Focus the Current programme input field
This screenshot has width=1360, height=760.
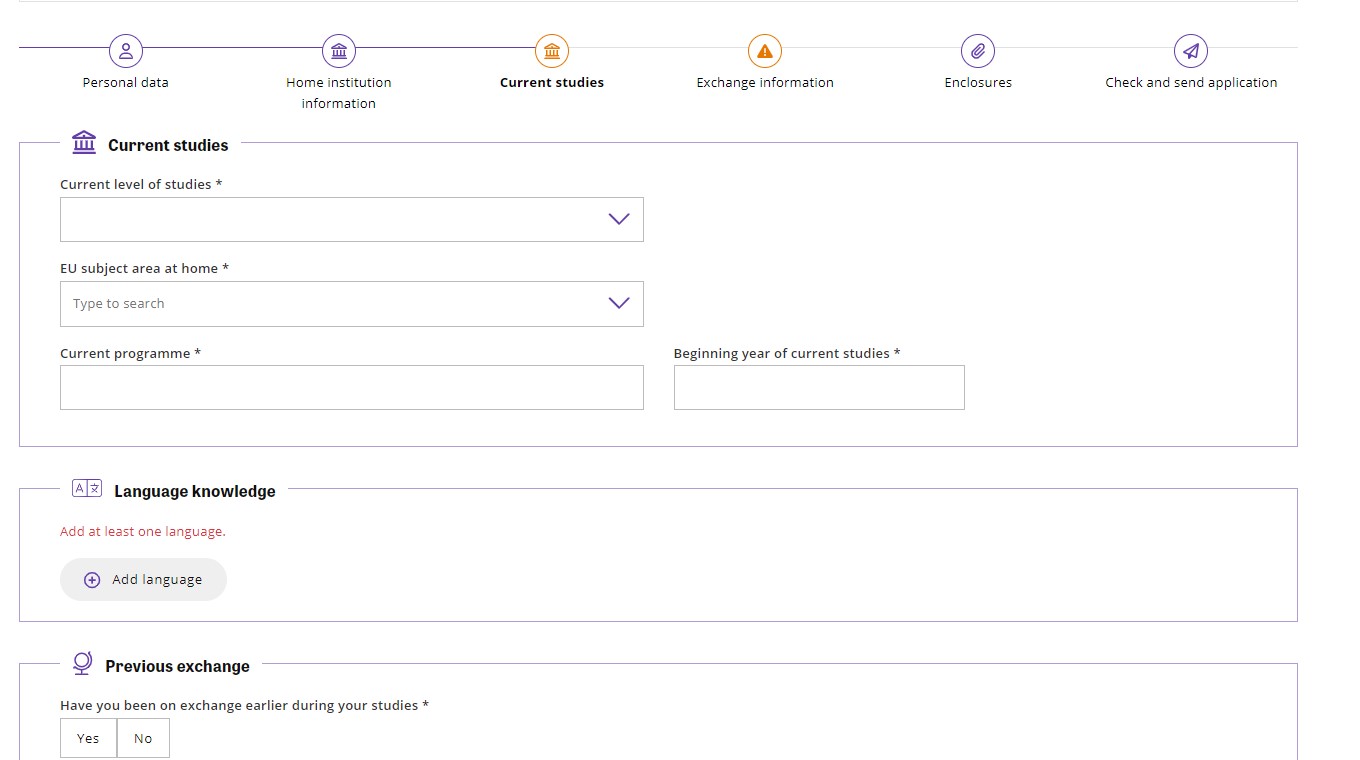[352, 387]
